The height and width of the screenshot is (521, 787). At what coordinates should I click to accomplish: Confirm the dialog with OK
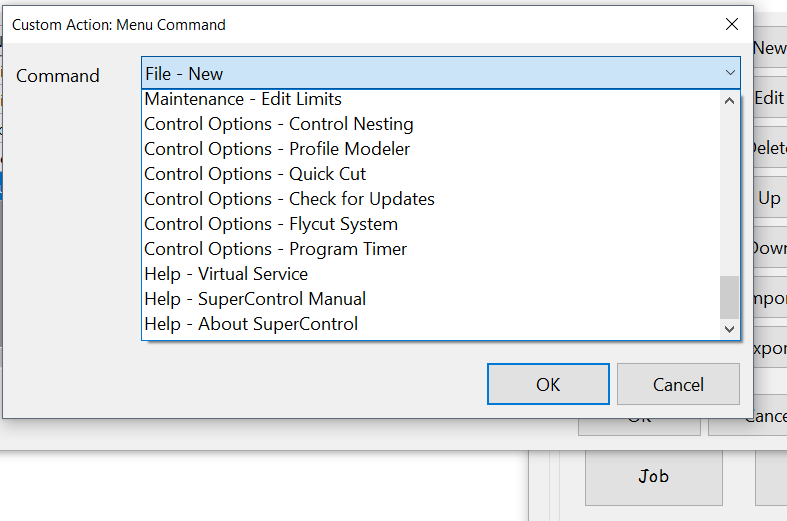(548, 384)
